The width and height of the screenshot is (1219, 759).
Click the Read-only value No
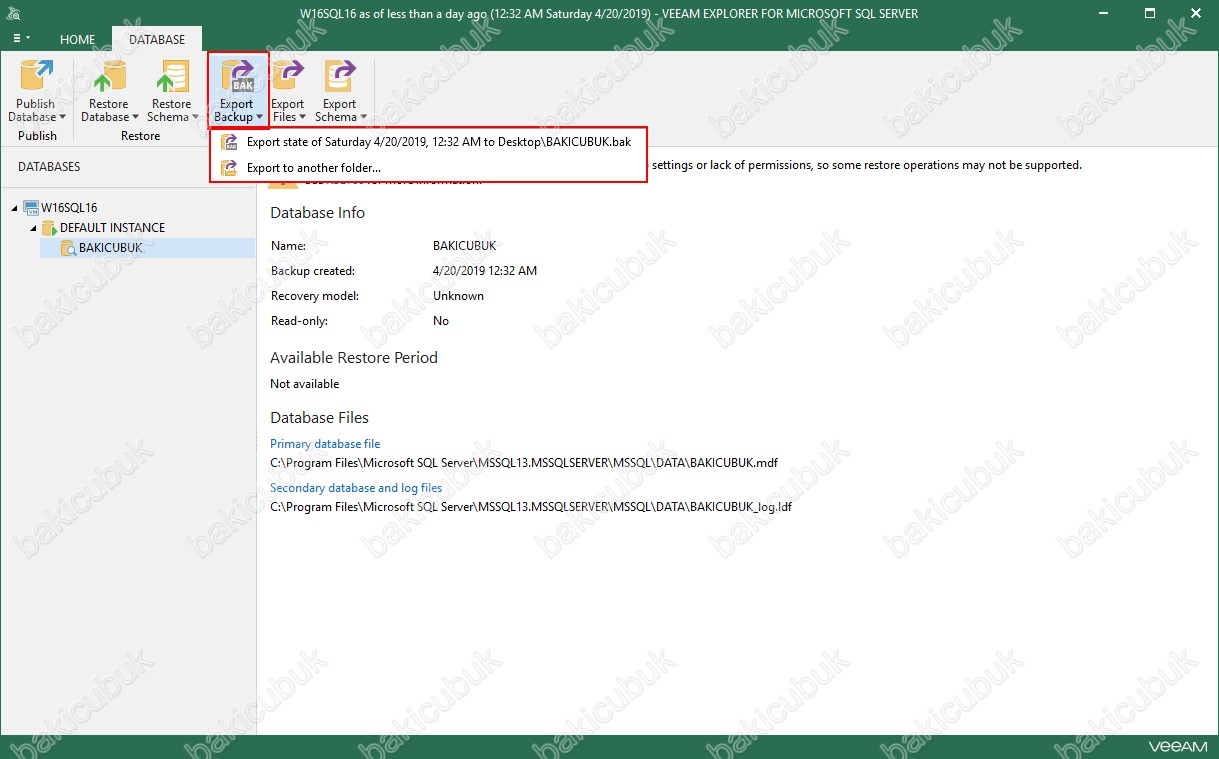pos(441,321)
